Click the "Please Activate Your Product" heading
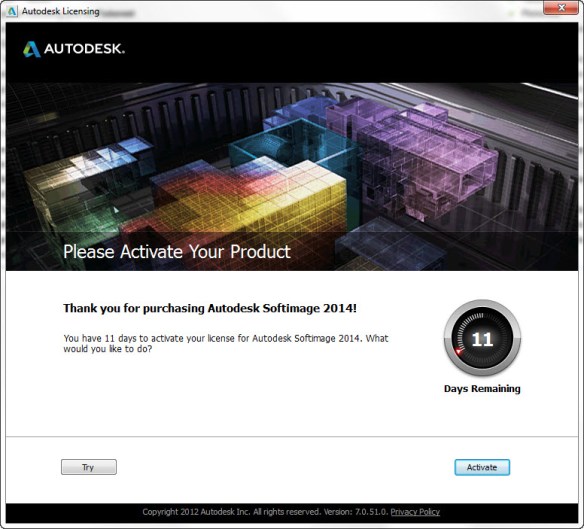Viewport: 584px width, 529px height. pos(177,252)
